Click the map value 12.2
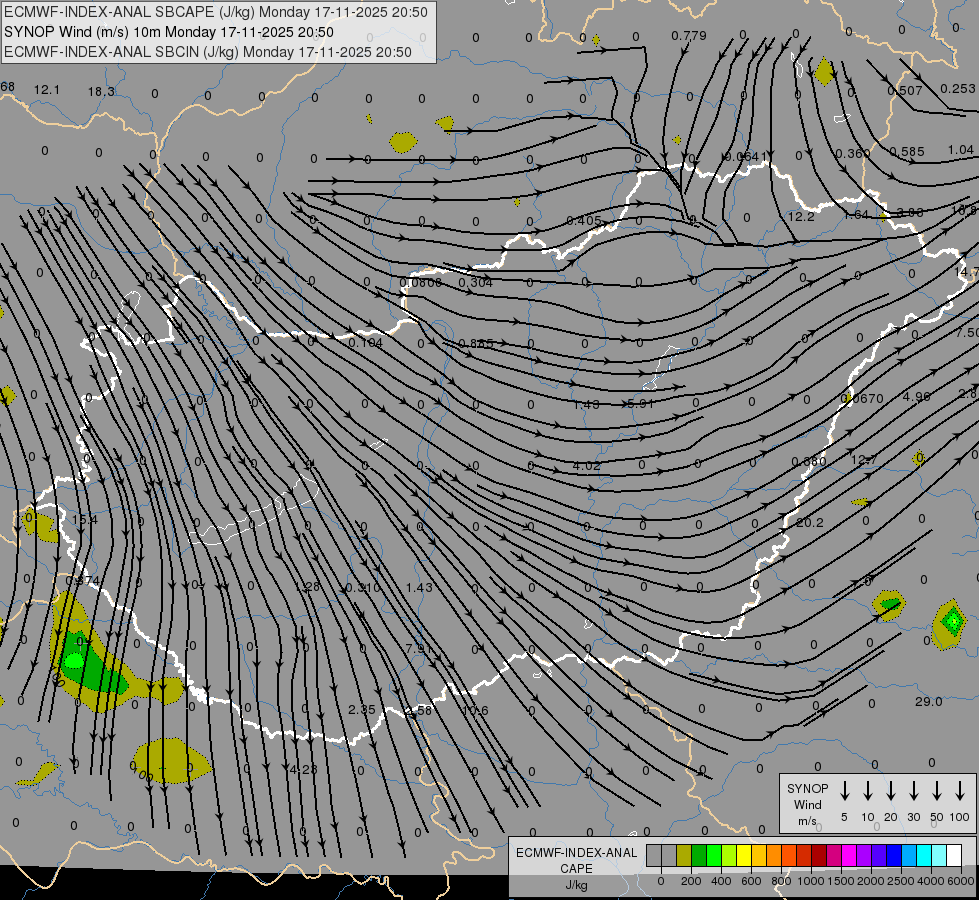The width and height of the screenshot is (979, 900). click(801, 217)
